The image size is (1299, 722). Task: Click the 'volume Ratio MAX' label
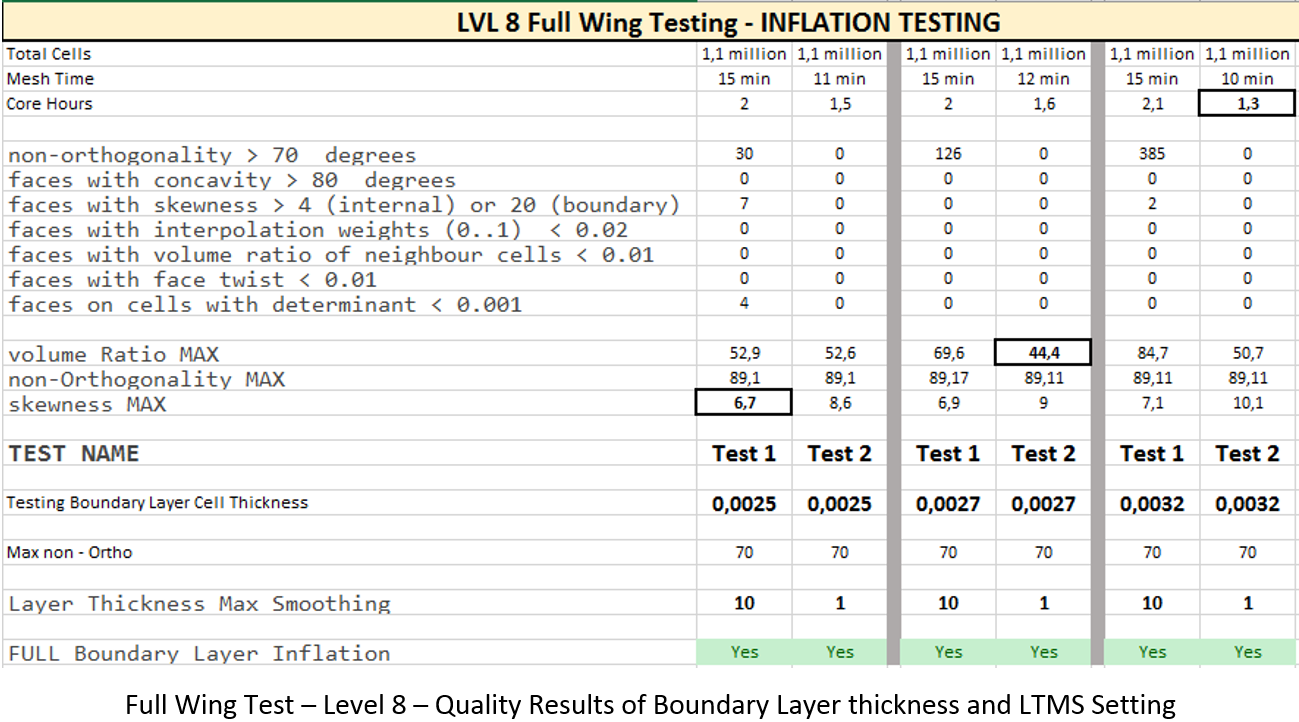tap(113, 354)
